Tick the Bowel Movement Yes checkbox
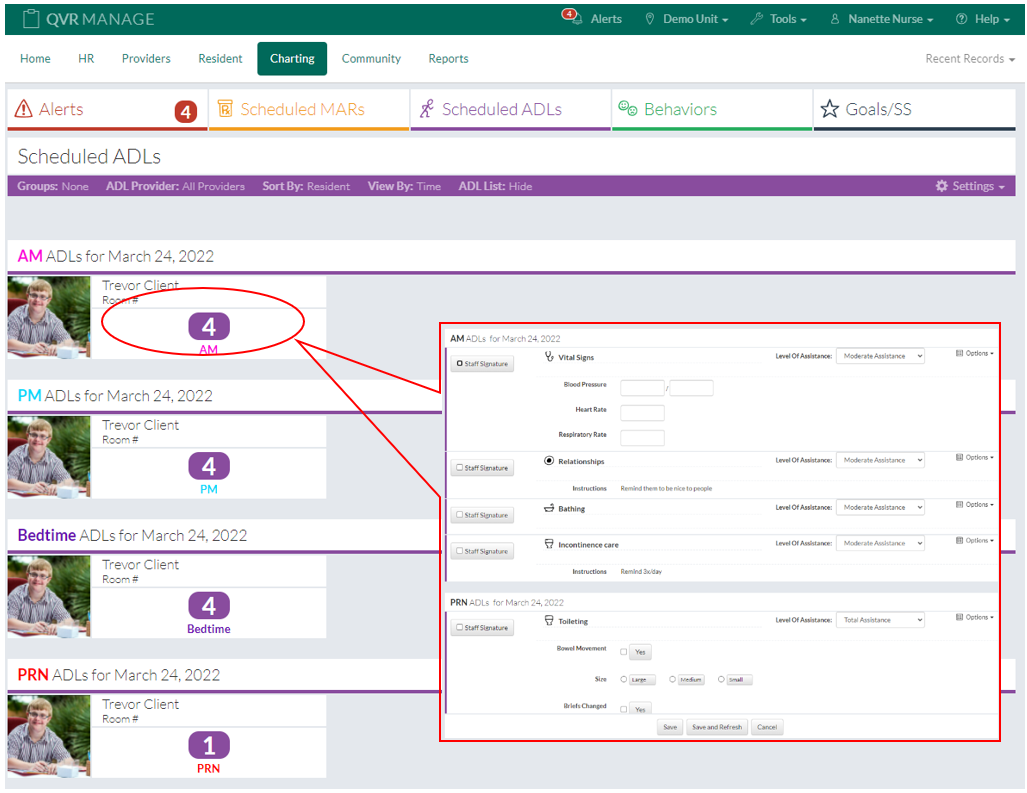This screenshot has width=1027, height=793. pyautogui.click(x=624, y=652)
